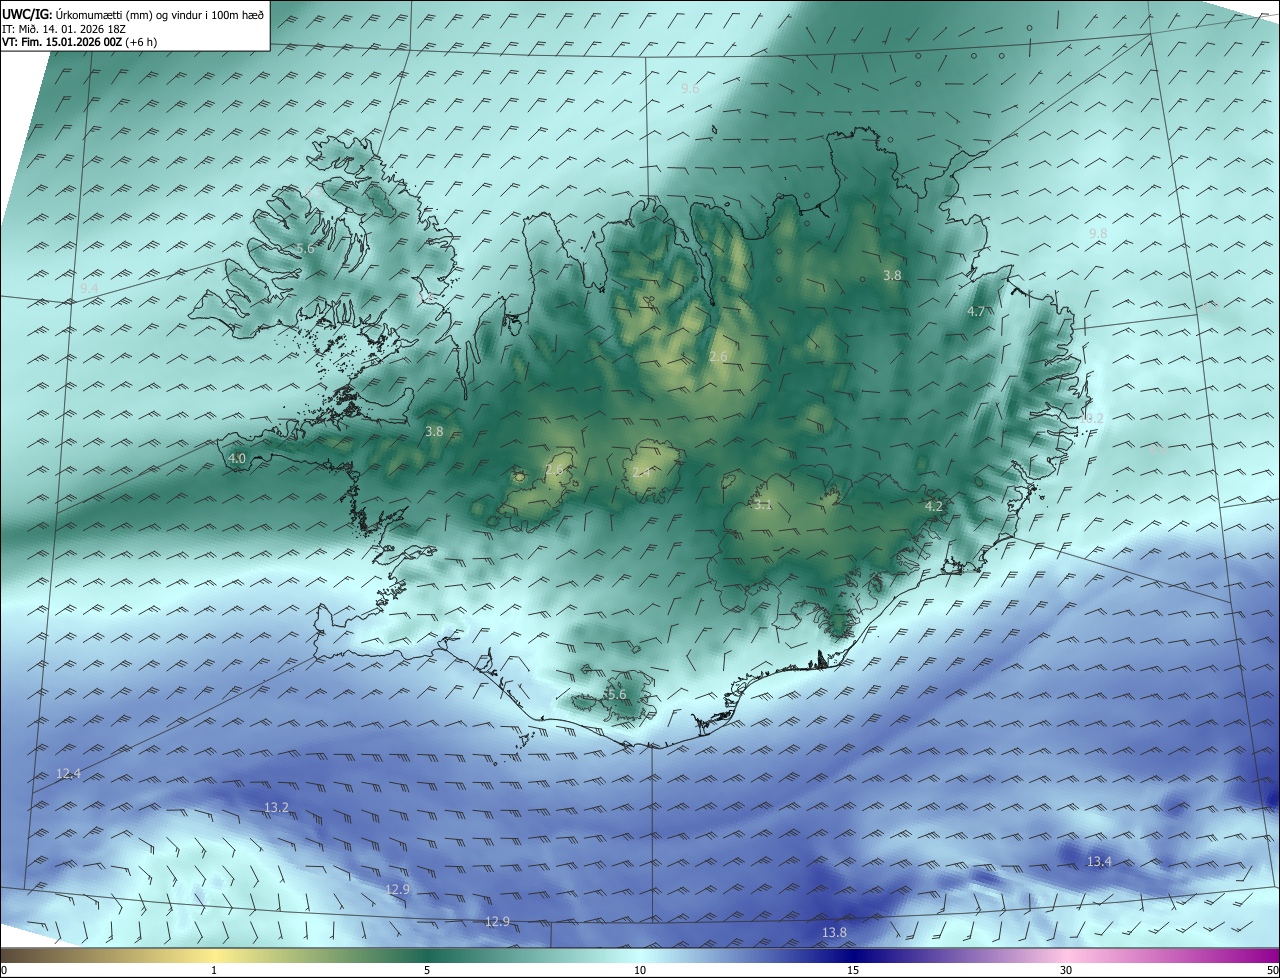Click the 4.2 value label on the map

pyautogui.click(x=933, y=507)
